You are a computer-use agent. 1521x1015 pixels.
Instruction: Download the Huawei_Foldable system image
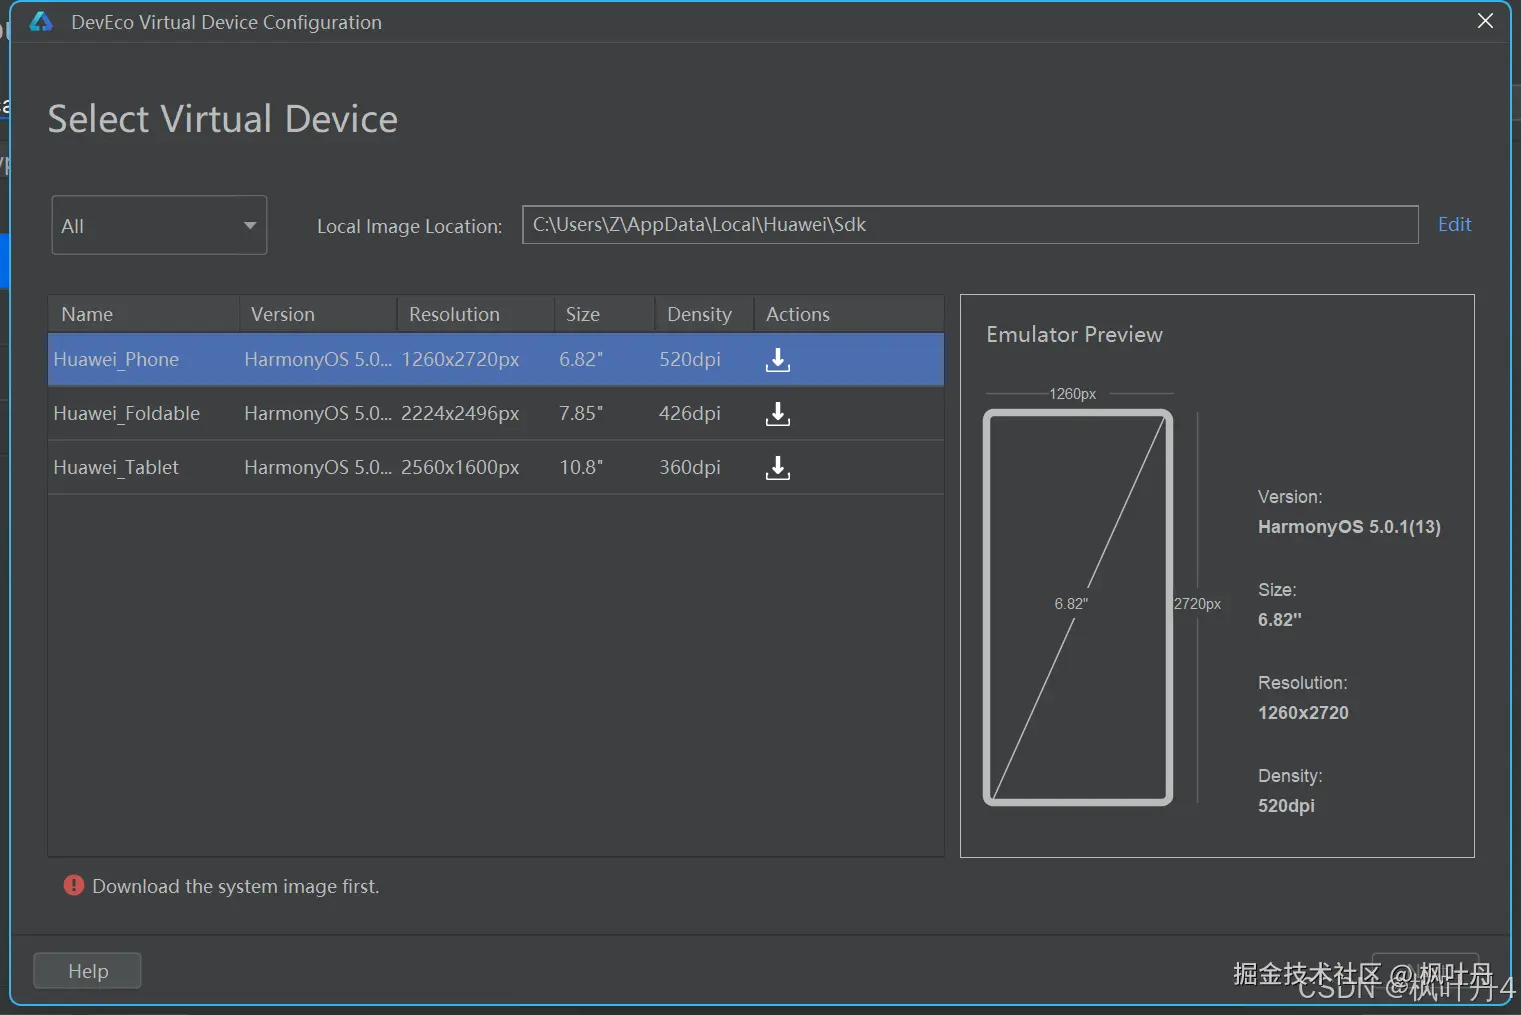777,414
